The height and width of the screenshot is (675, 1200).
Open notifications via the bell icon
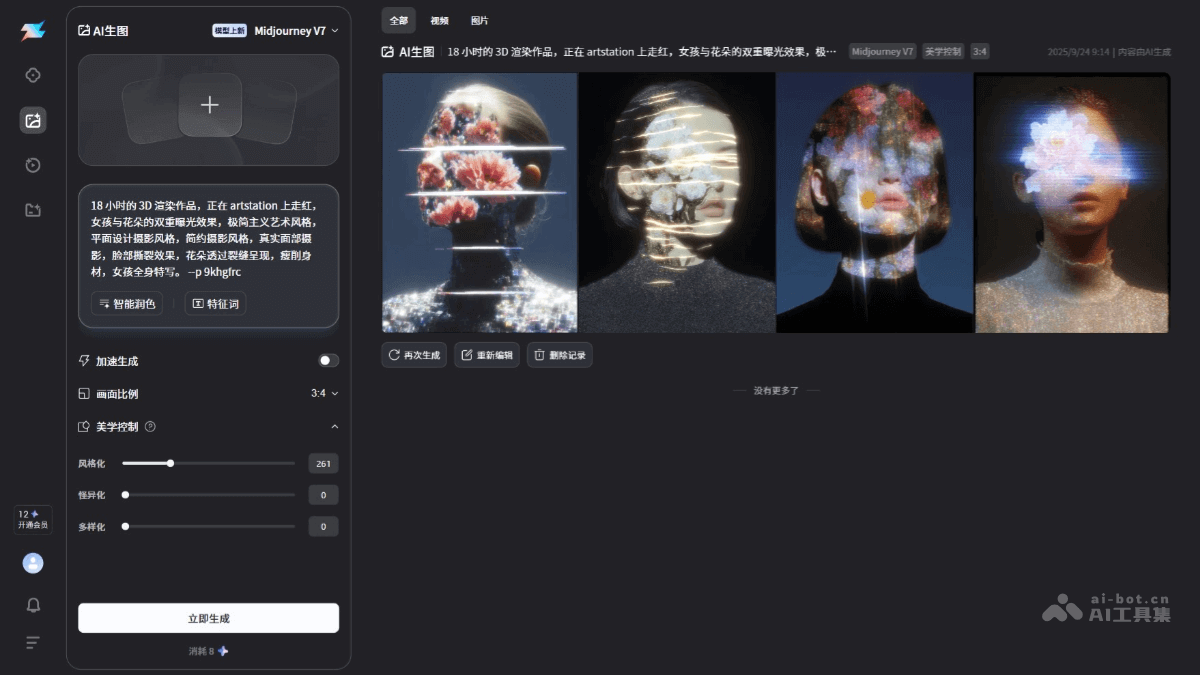click(x=32, y=605)
